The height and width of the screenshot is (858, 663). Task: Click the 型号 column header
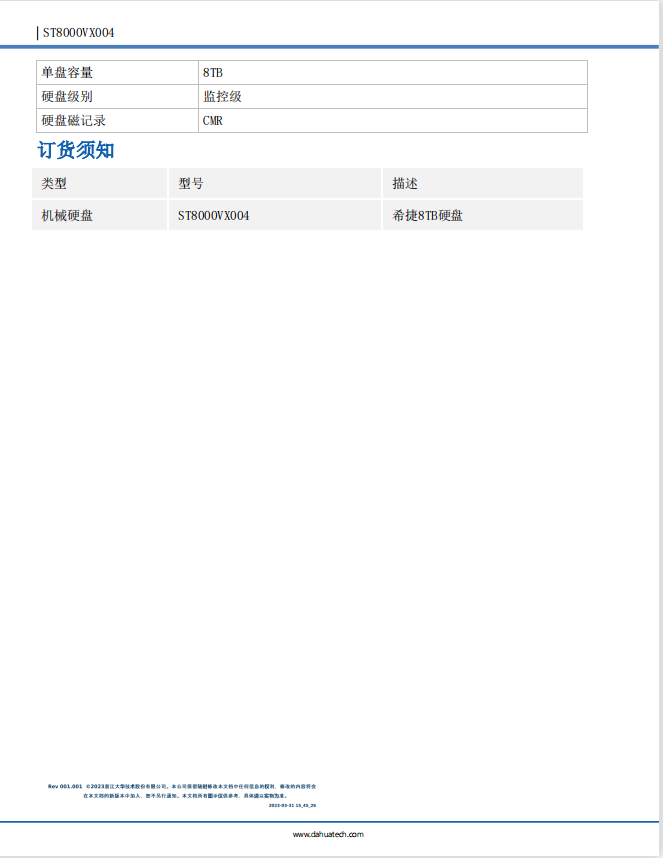point(275,183)
